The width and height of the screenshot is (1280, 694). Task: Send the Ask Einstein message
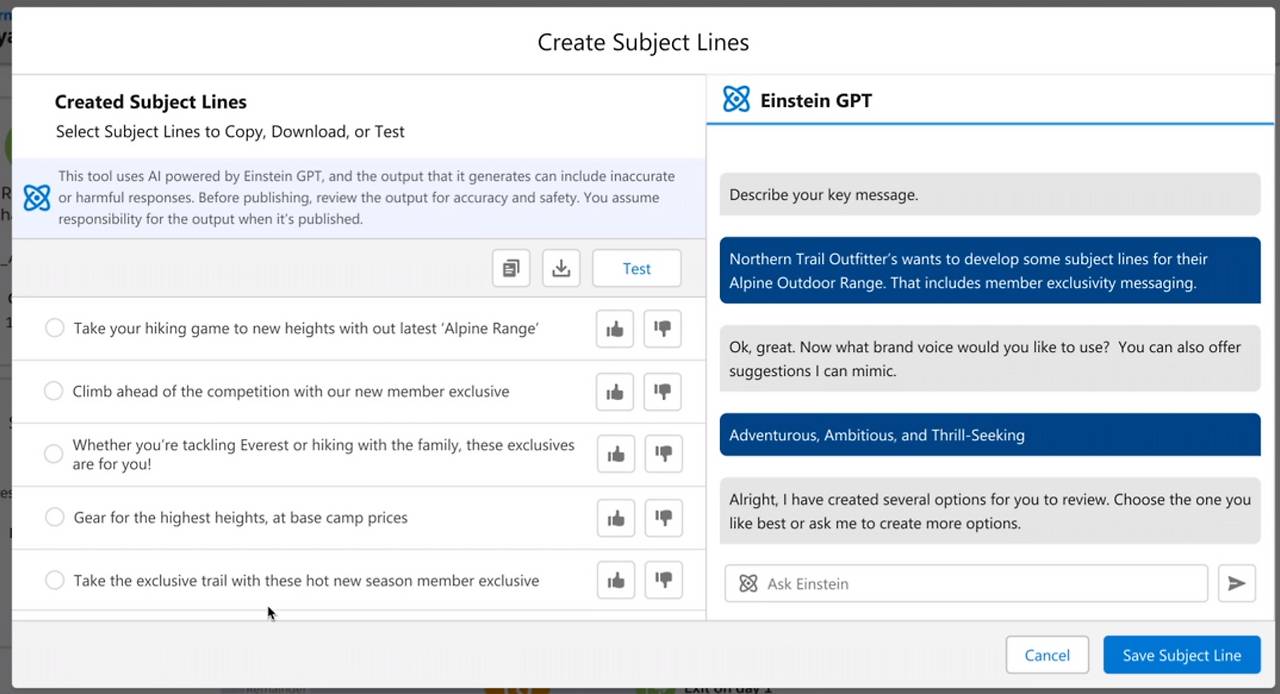pyautogui.click(x=1236, y=584)
